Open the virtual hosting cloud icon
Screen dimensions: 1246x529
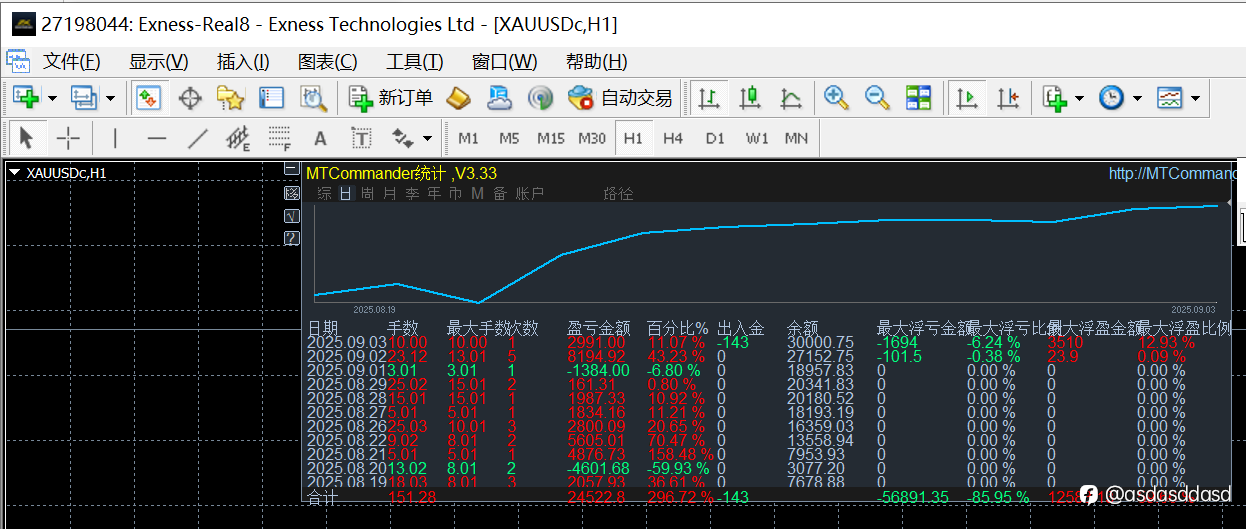tap(499, 98)
